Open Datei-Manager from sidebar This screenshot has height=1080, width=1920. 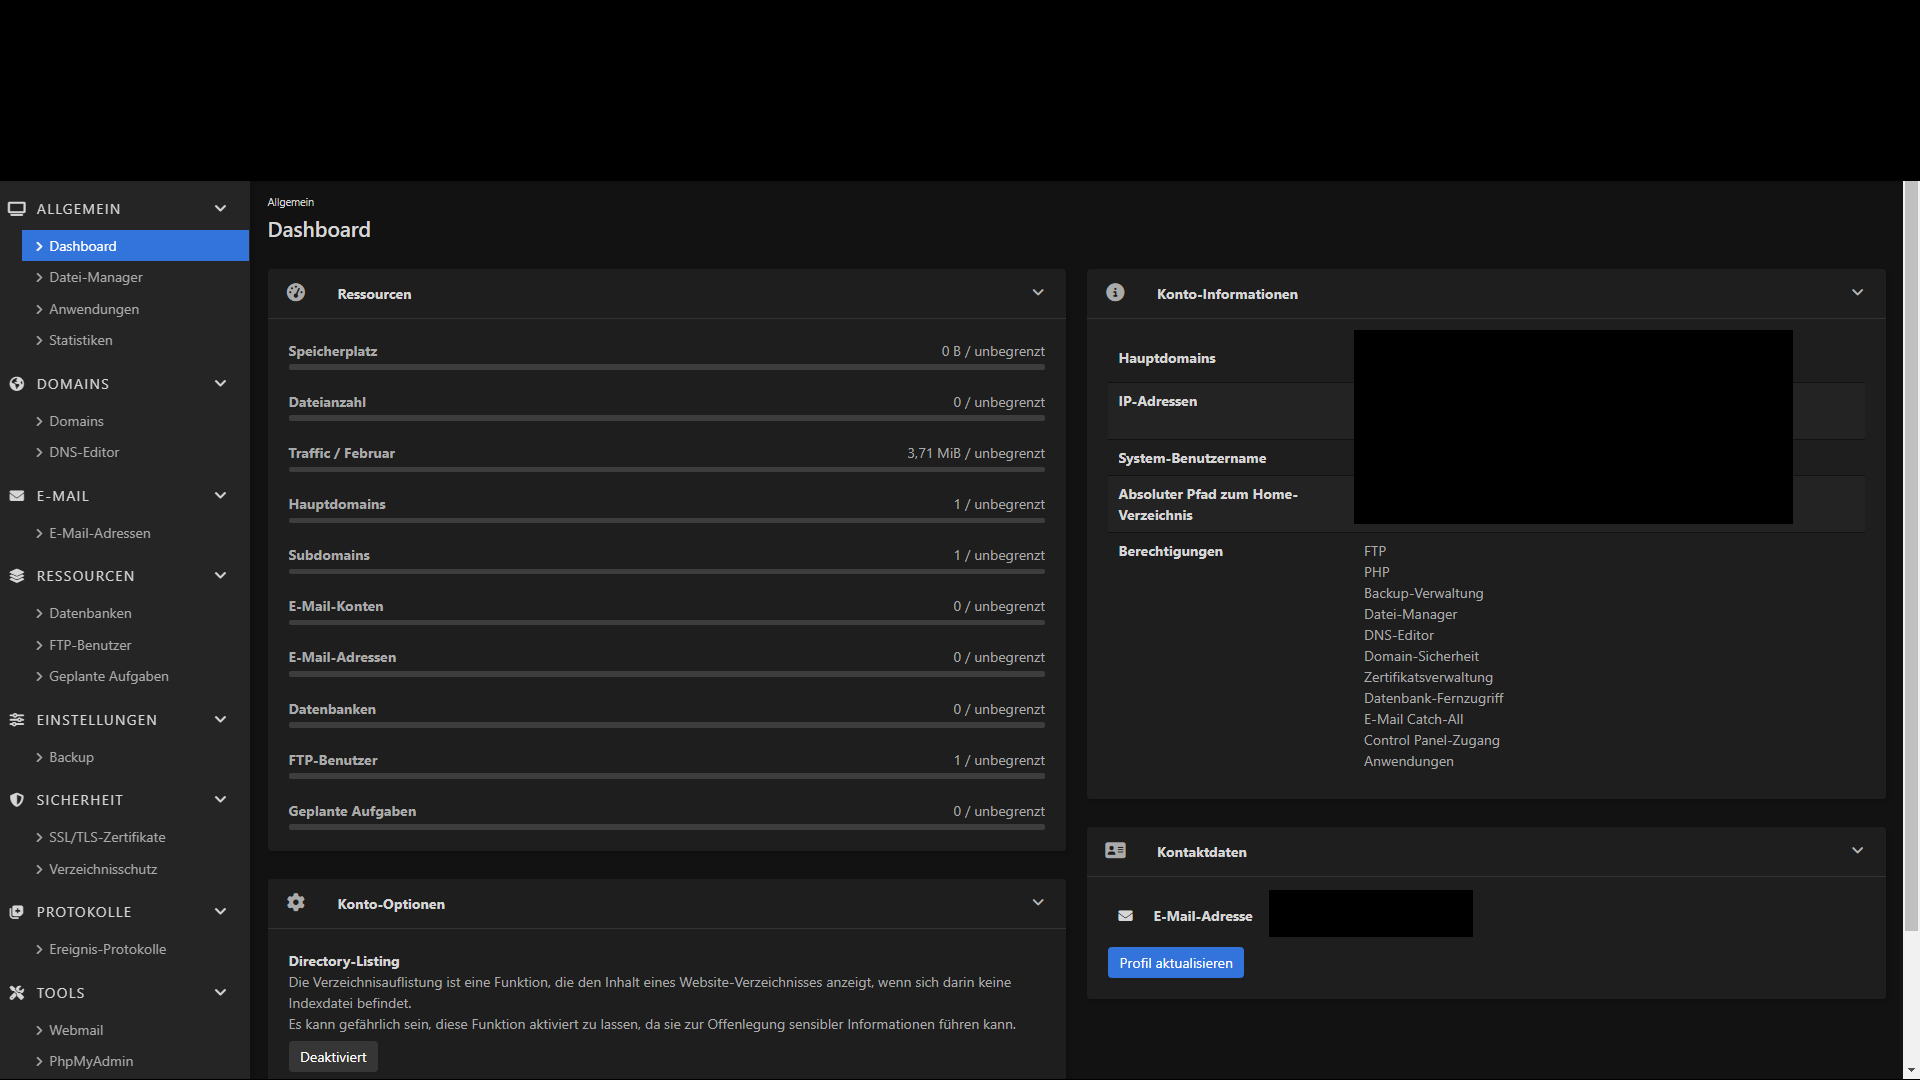tap(96, 278)
